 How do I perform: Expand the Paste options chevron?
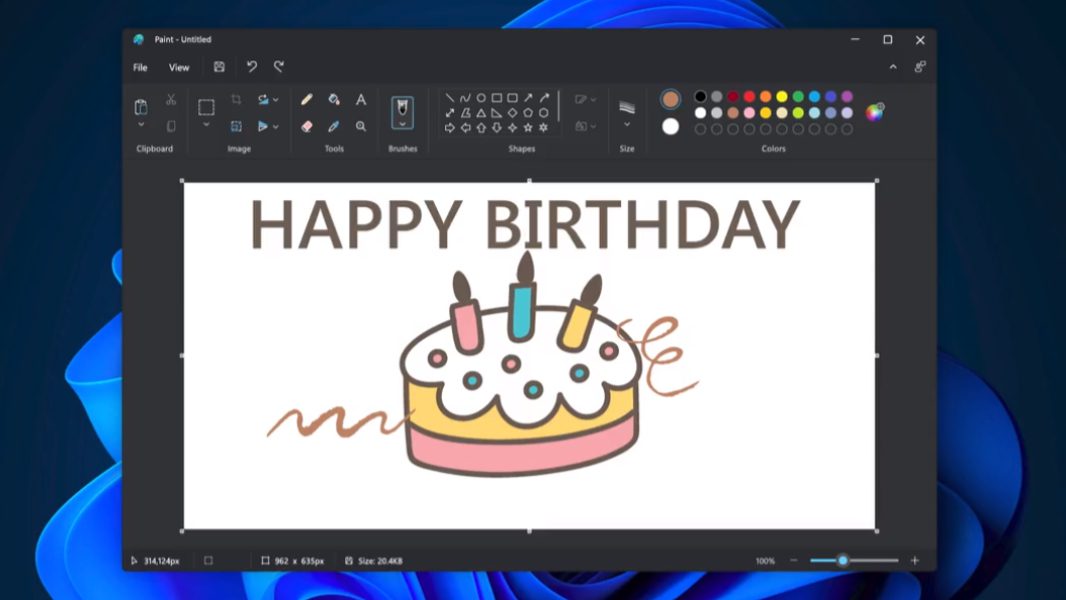pyautogui.click(x=141, y=125)
